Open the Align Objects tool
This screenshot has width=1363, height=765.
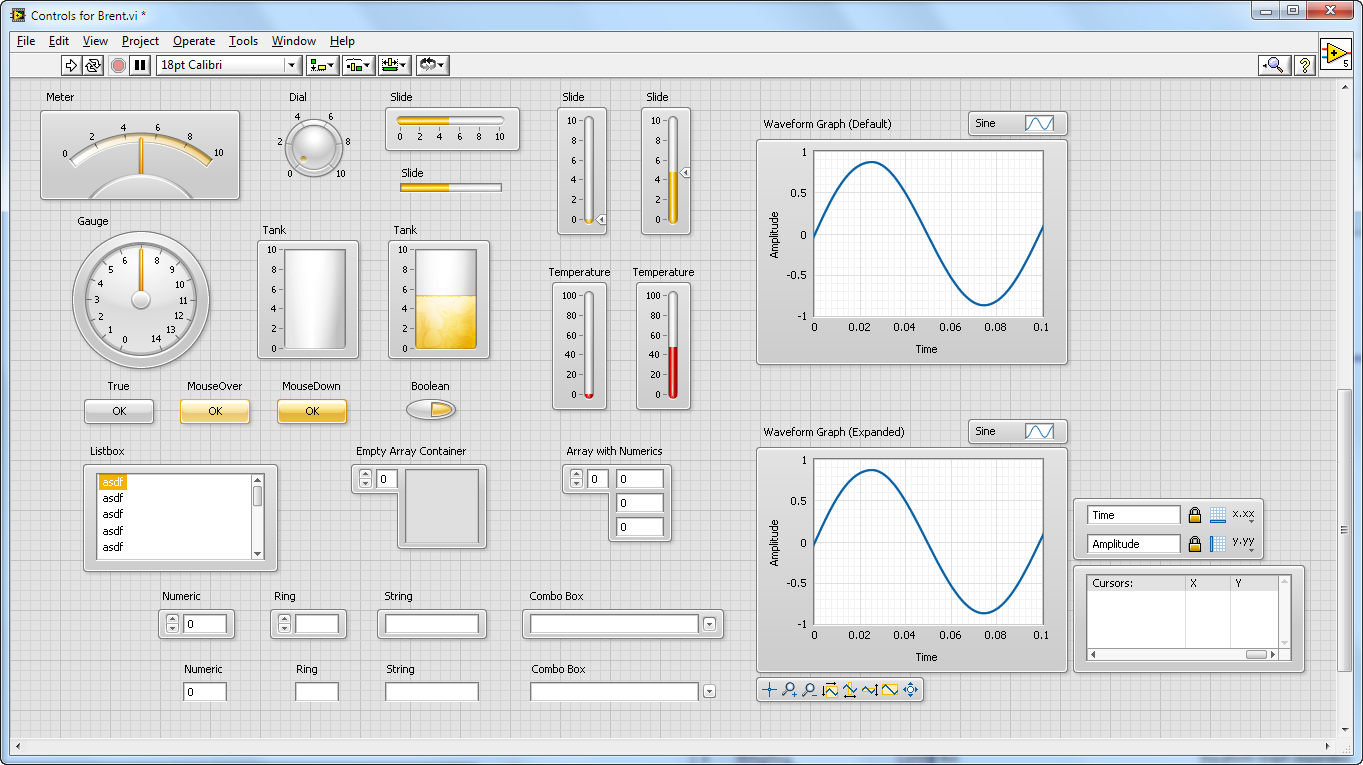(322, 65)
